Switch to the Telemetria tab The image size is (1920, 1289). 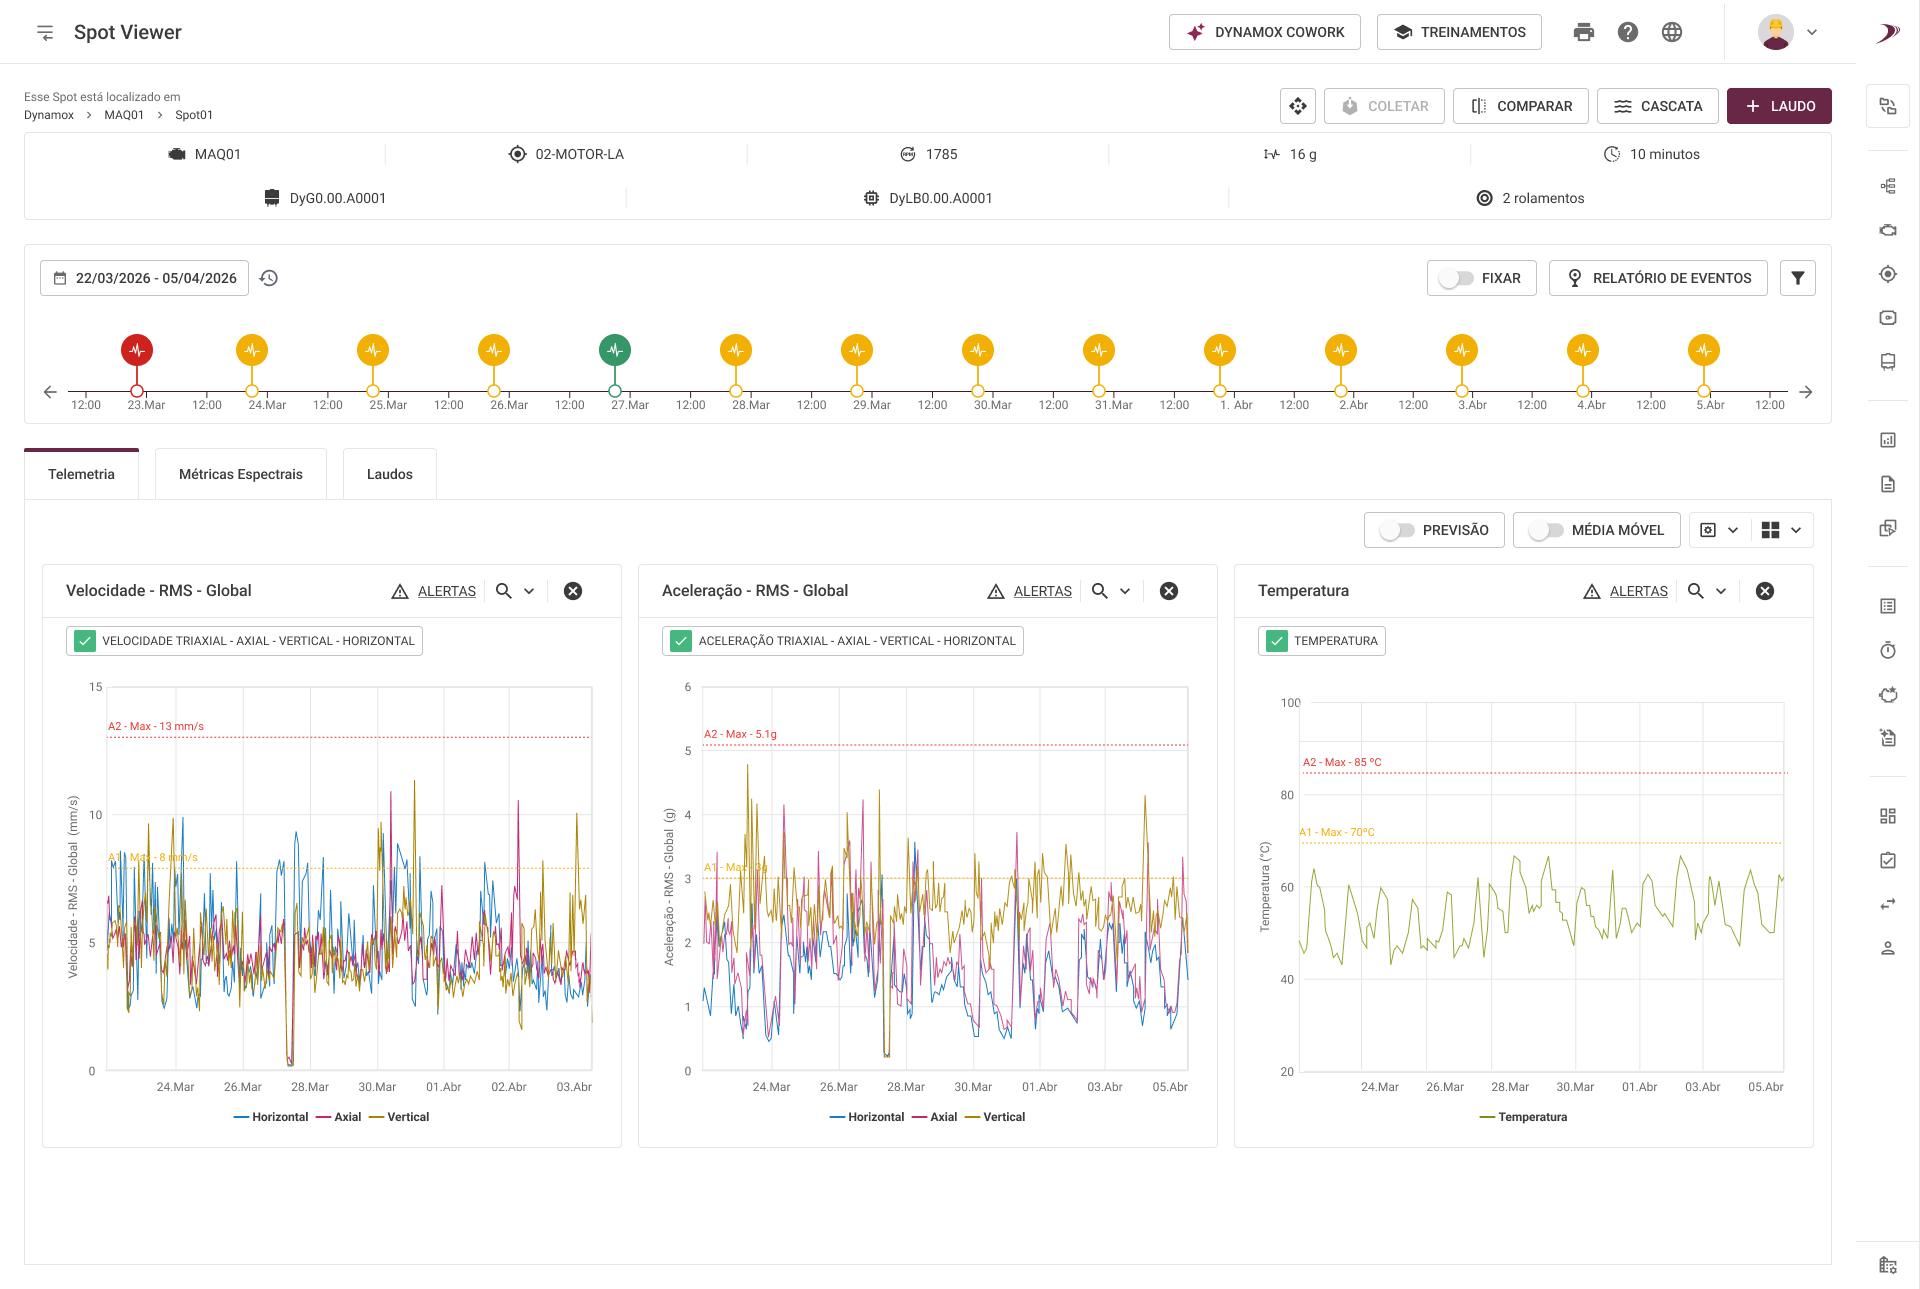(81, 474)
